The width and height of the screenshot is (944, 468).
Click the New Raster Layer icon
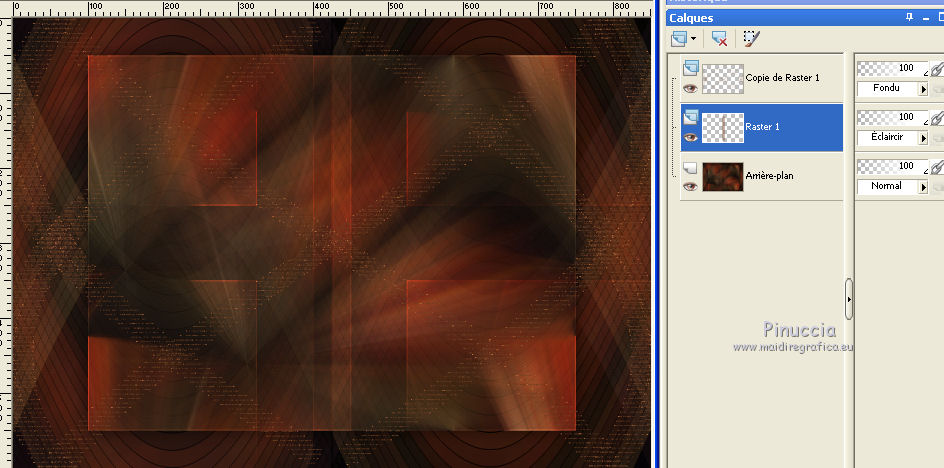[x=680, y=39]
